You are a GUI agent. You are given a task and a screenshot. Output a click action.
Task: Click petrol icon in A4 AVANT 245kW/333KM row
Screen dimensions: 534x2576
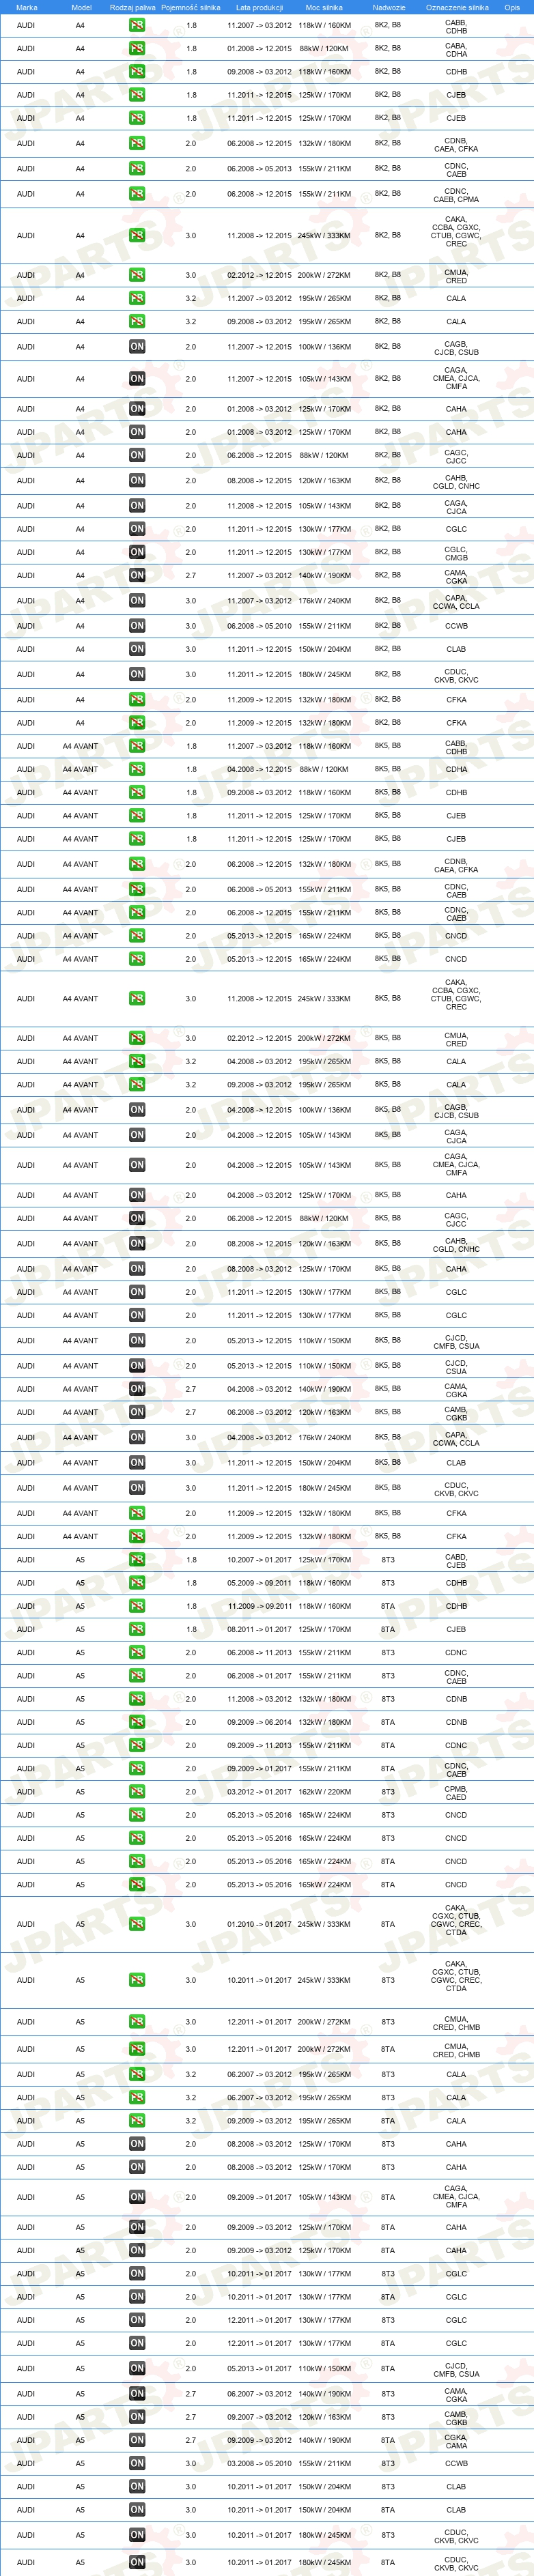click(x=137, y=999)
